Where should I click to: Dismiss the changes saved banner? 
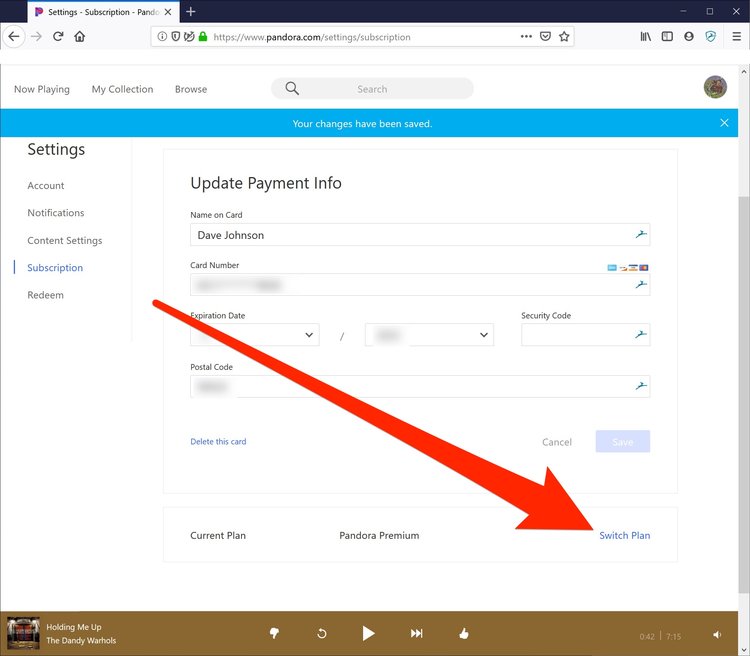pyautogui.click(x=724, y=123)
